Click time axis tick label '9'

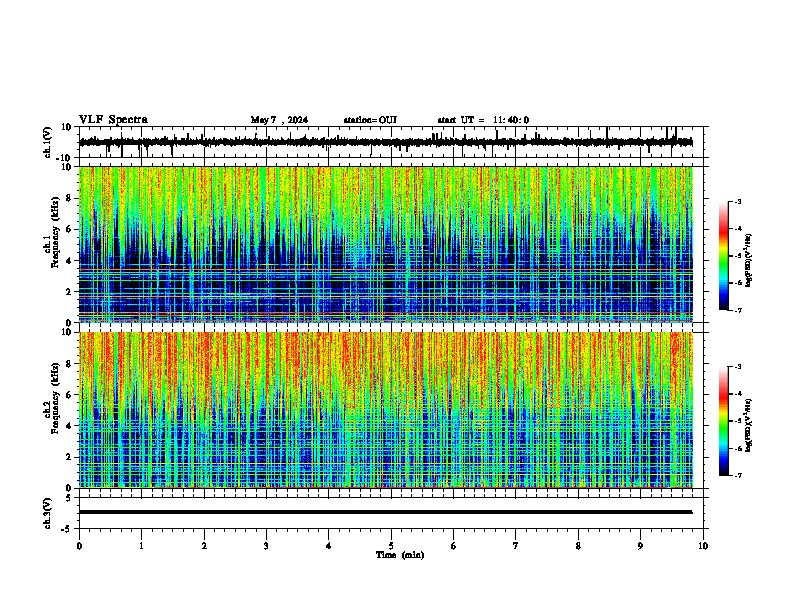click(x=640, y=546)
